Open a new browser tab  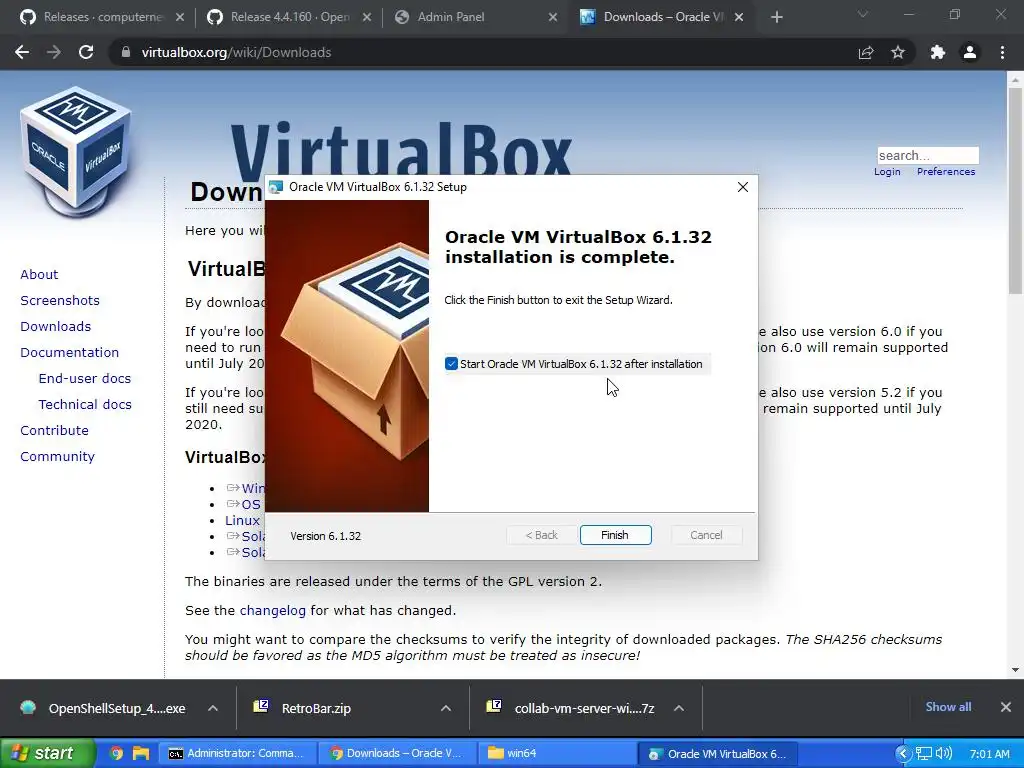coord(776,17)
